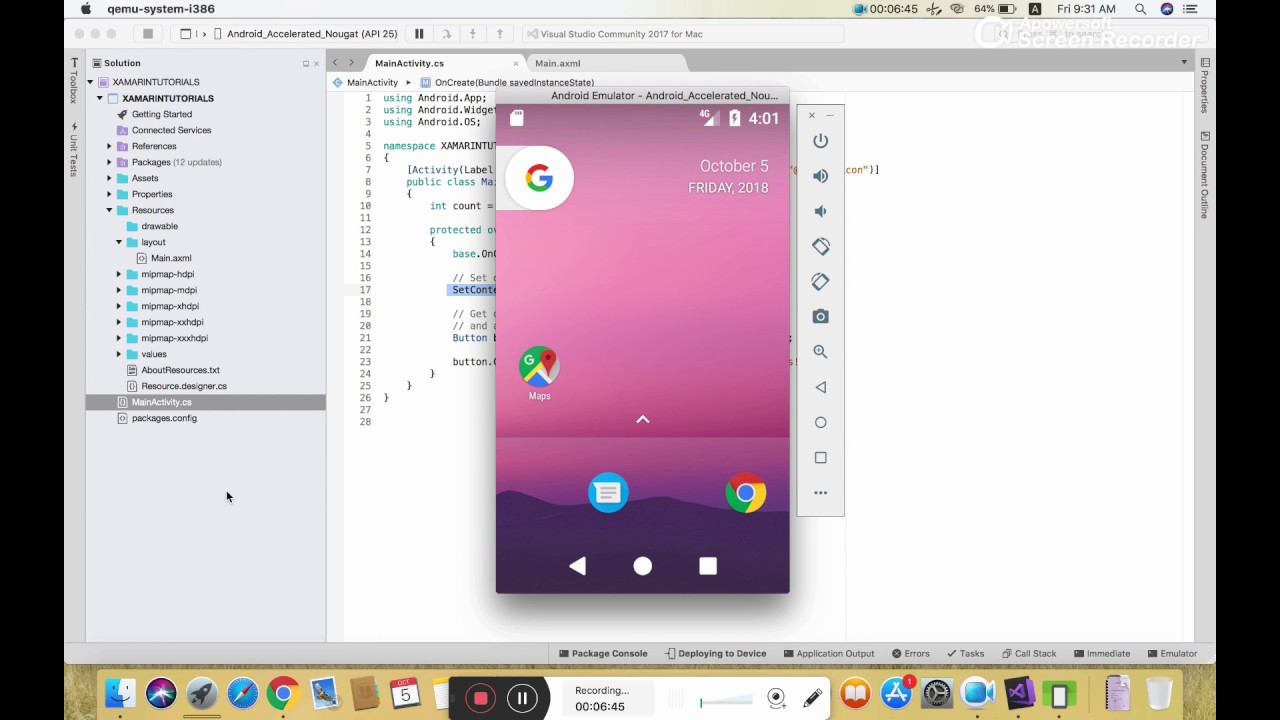This screenshot has width=1280, height=720.
Task: Tap Android back navigation button
Action: 577,566
